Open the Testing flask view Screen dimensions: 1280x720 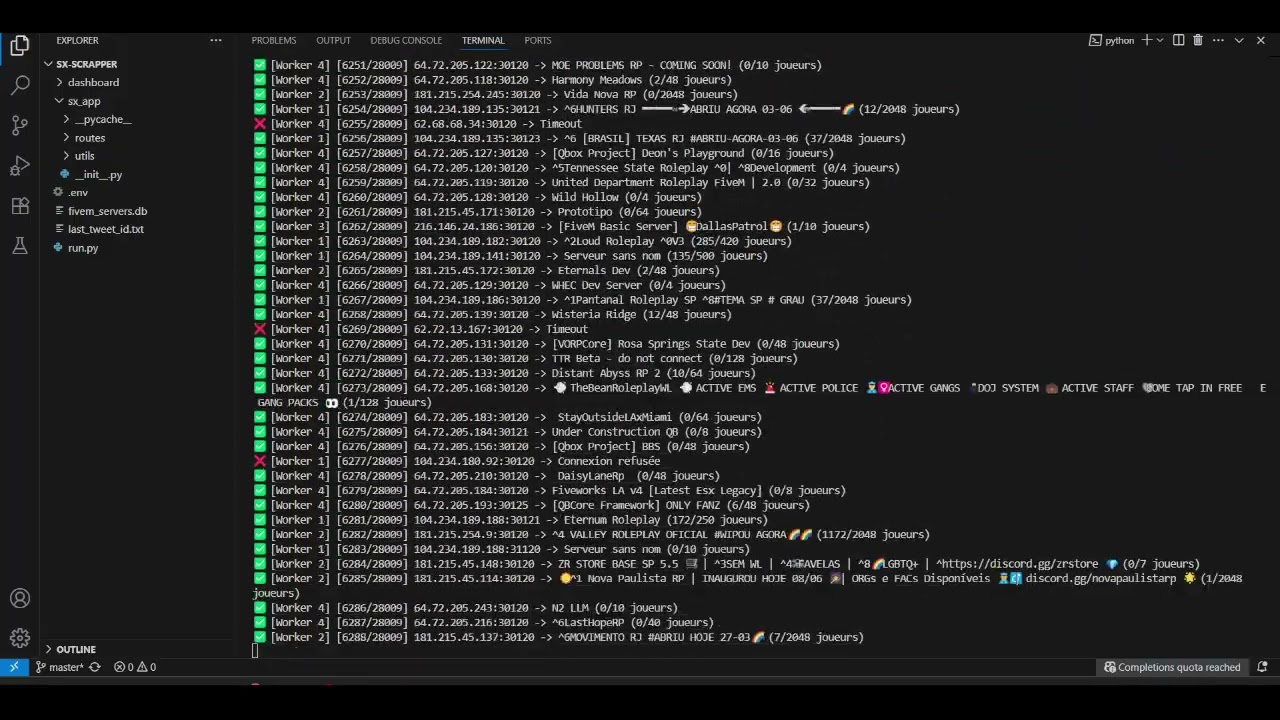coord(20,245)
